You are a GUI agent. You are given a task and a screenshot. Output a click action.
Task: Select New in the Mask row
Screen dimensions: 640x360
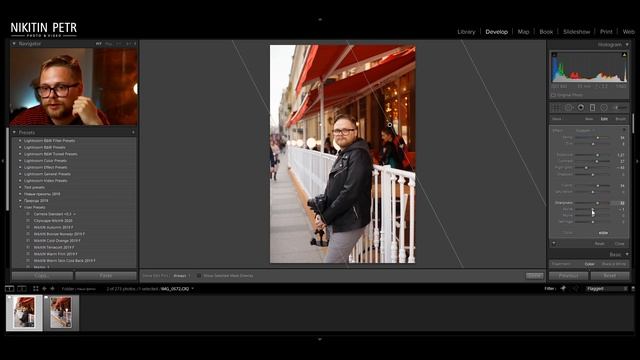(589, 119)
